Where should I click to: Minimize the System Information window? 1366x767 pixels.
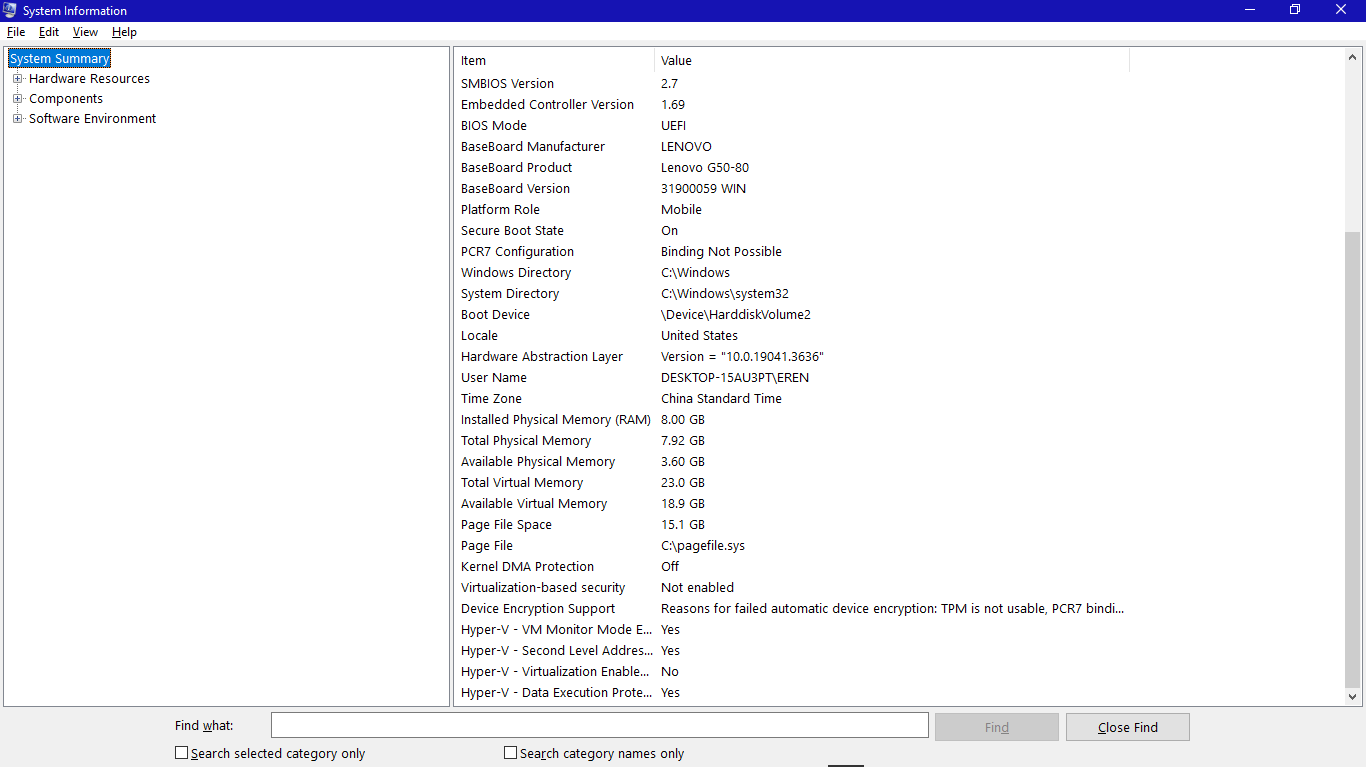tap(1250, 10)
